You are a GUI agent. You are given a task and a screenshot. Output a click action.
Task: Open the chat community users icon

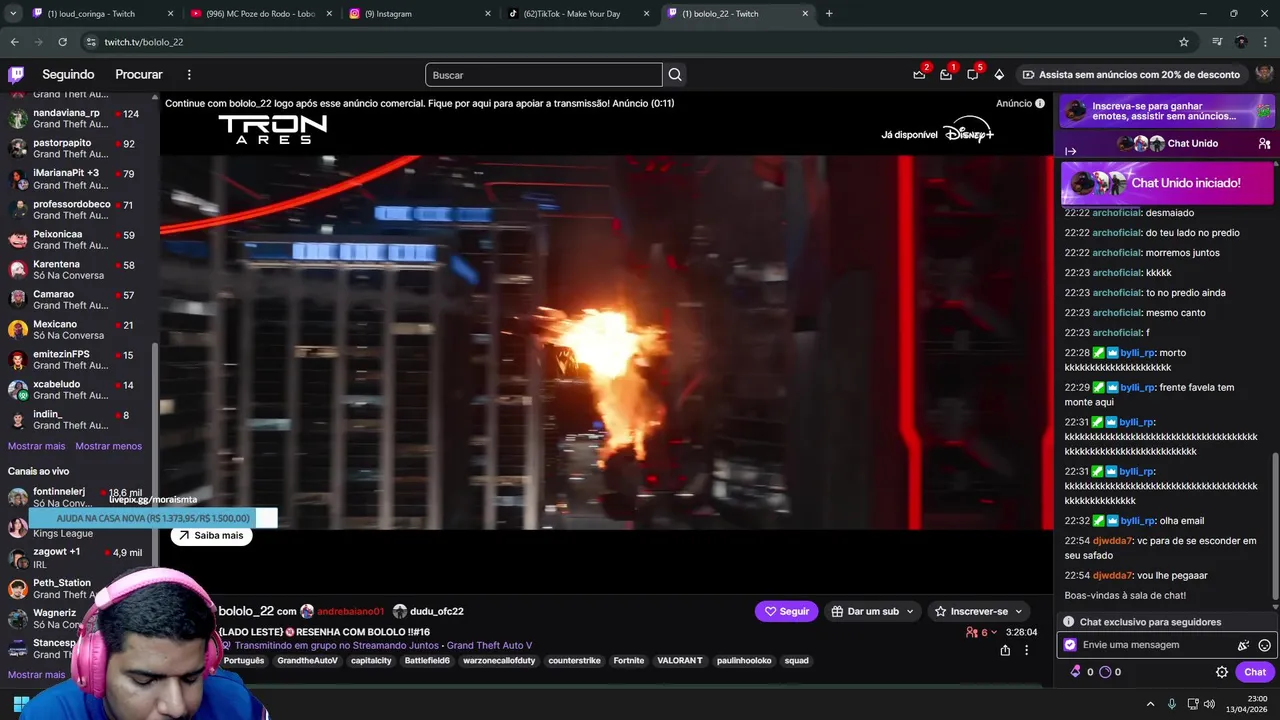click(x=1265, y=144)
